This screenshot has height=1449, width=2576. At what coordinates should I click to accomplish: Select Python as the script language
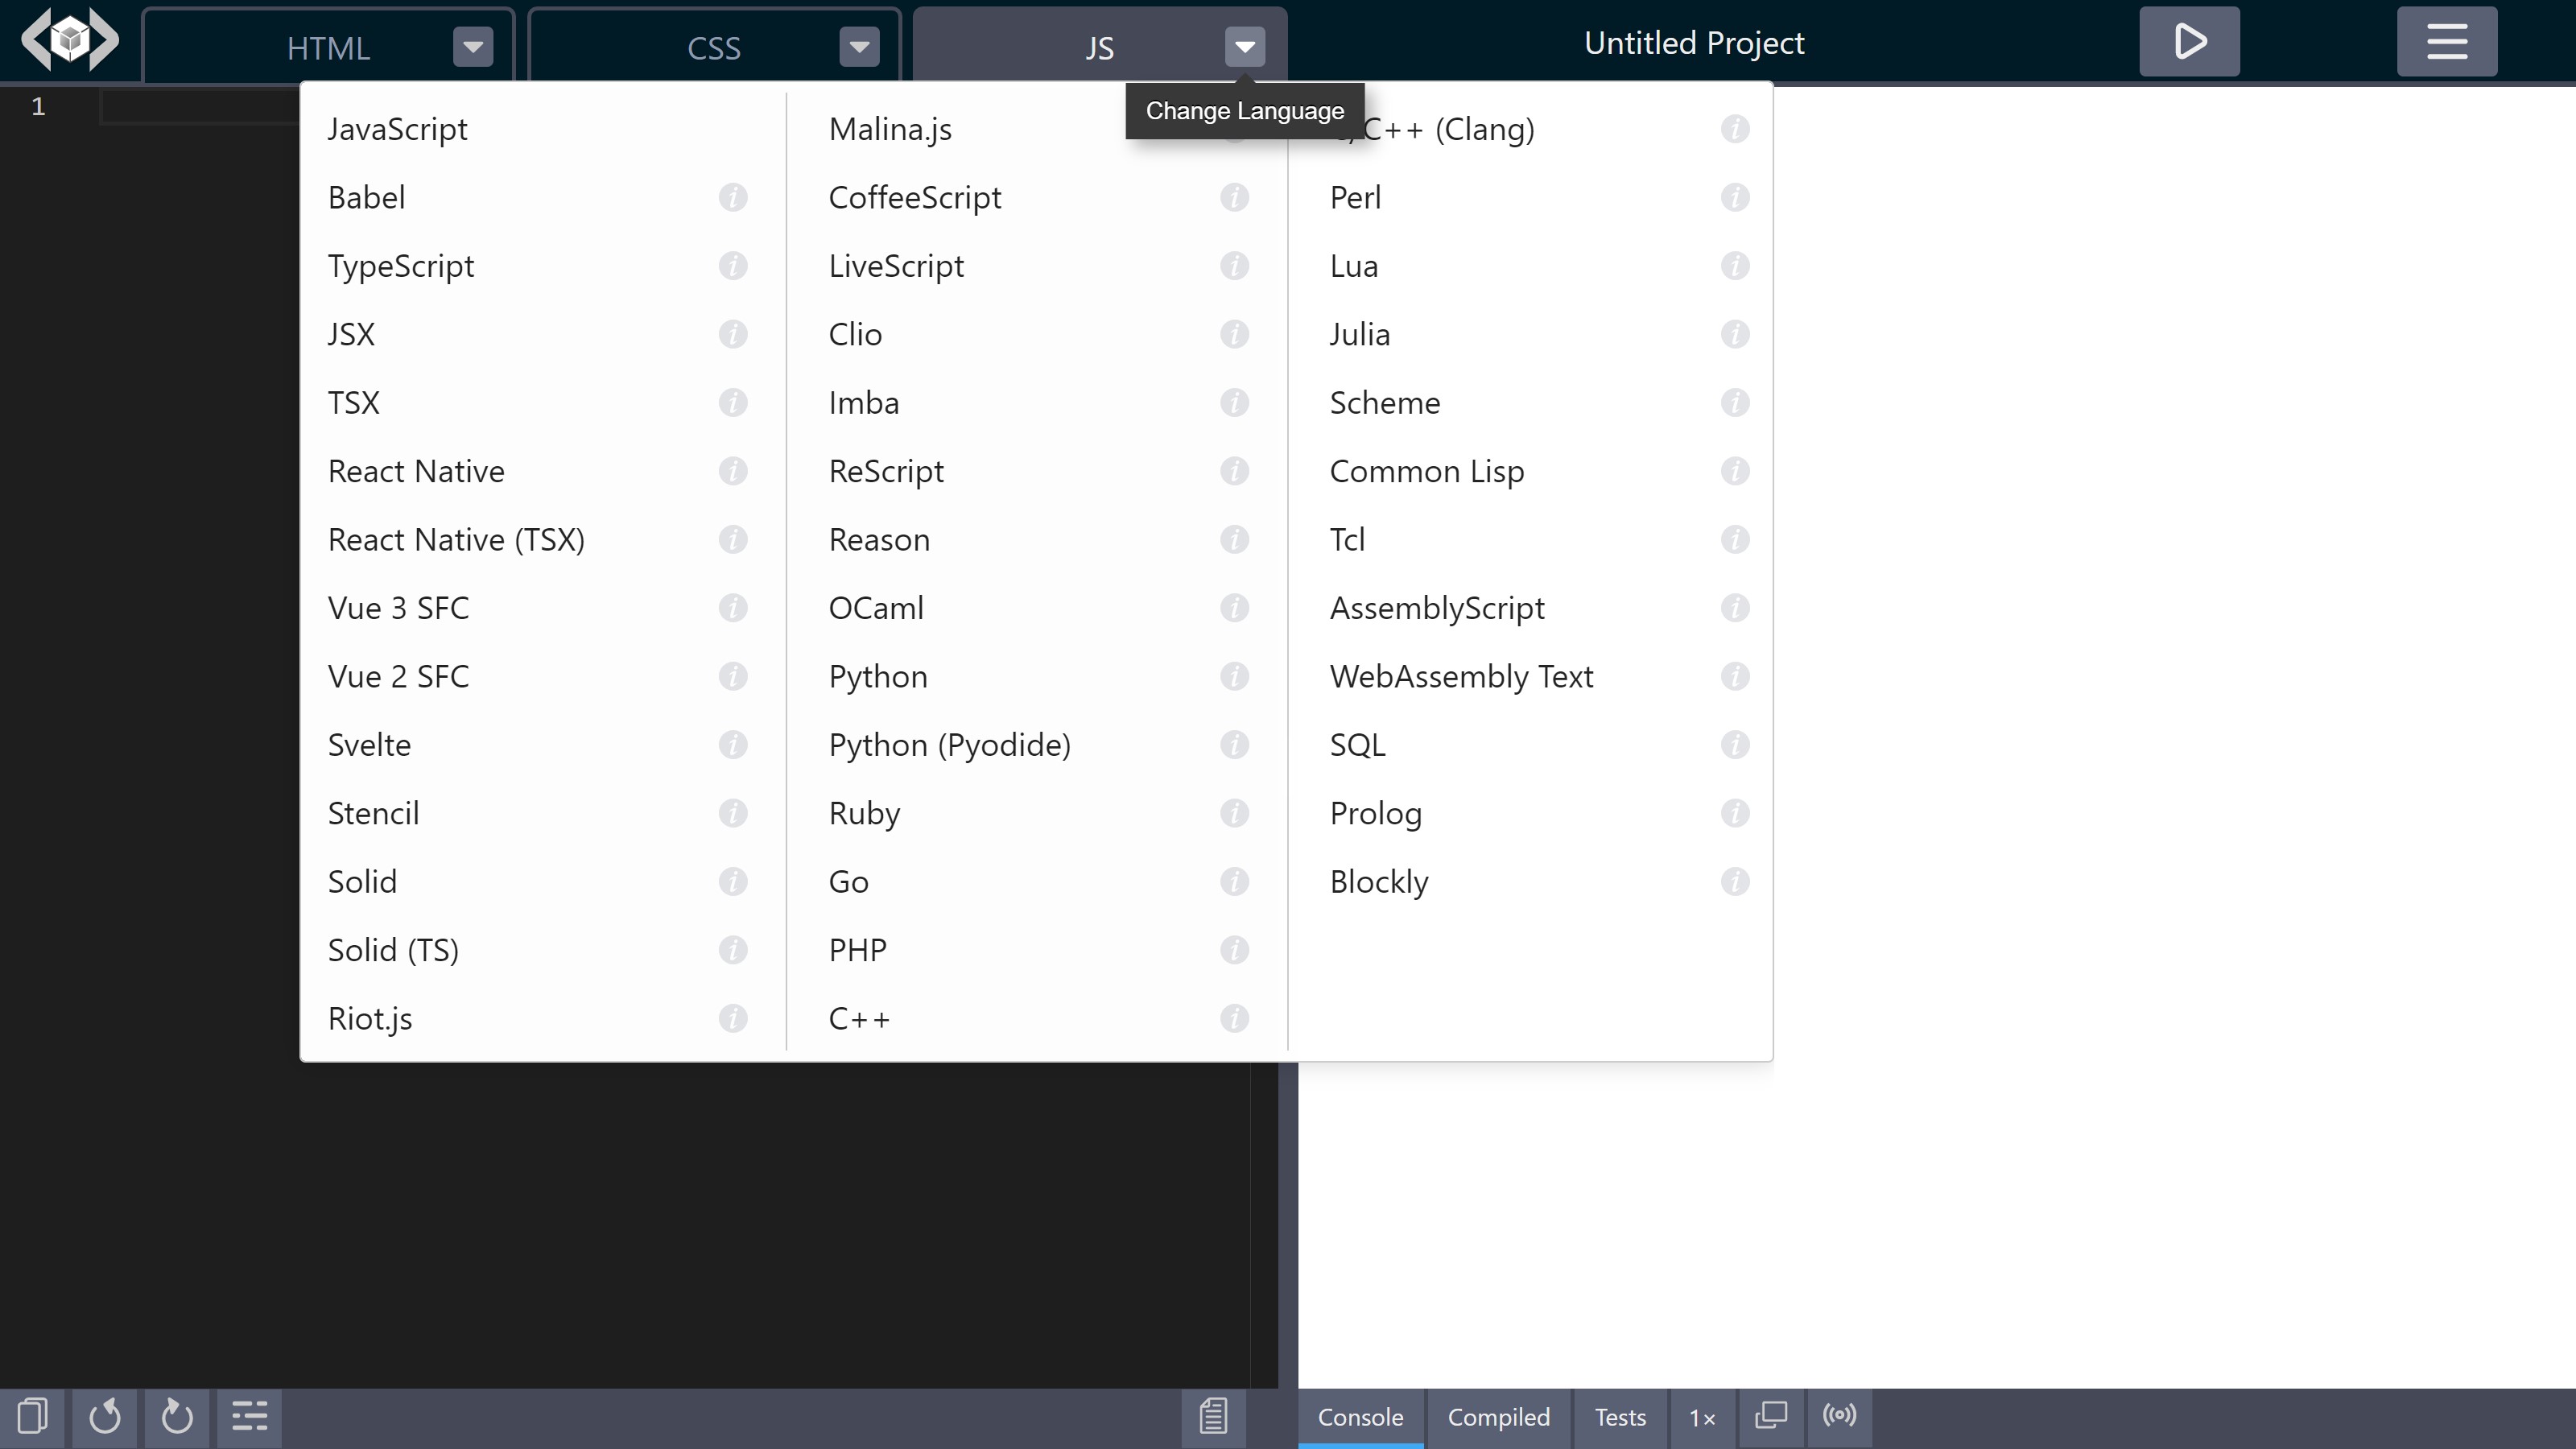click(x=877, y=676)
